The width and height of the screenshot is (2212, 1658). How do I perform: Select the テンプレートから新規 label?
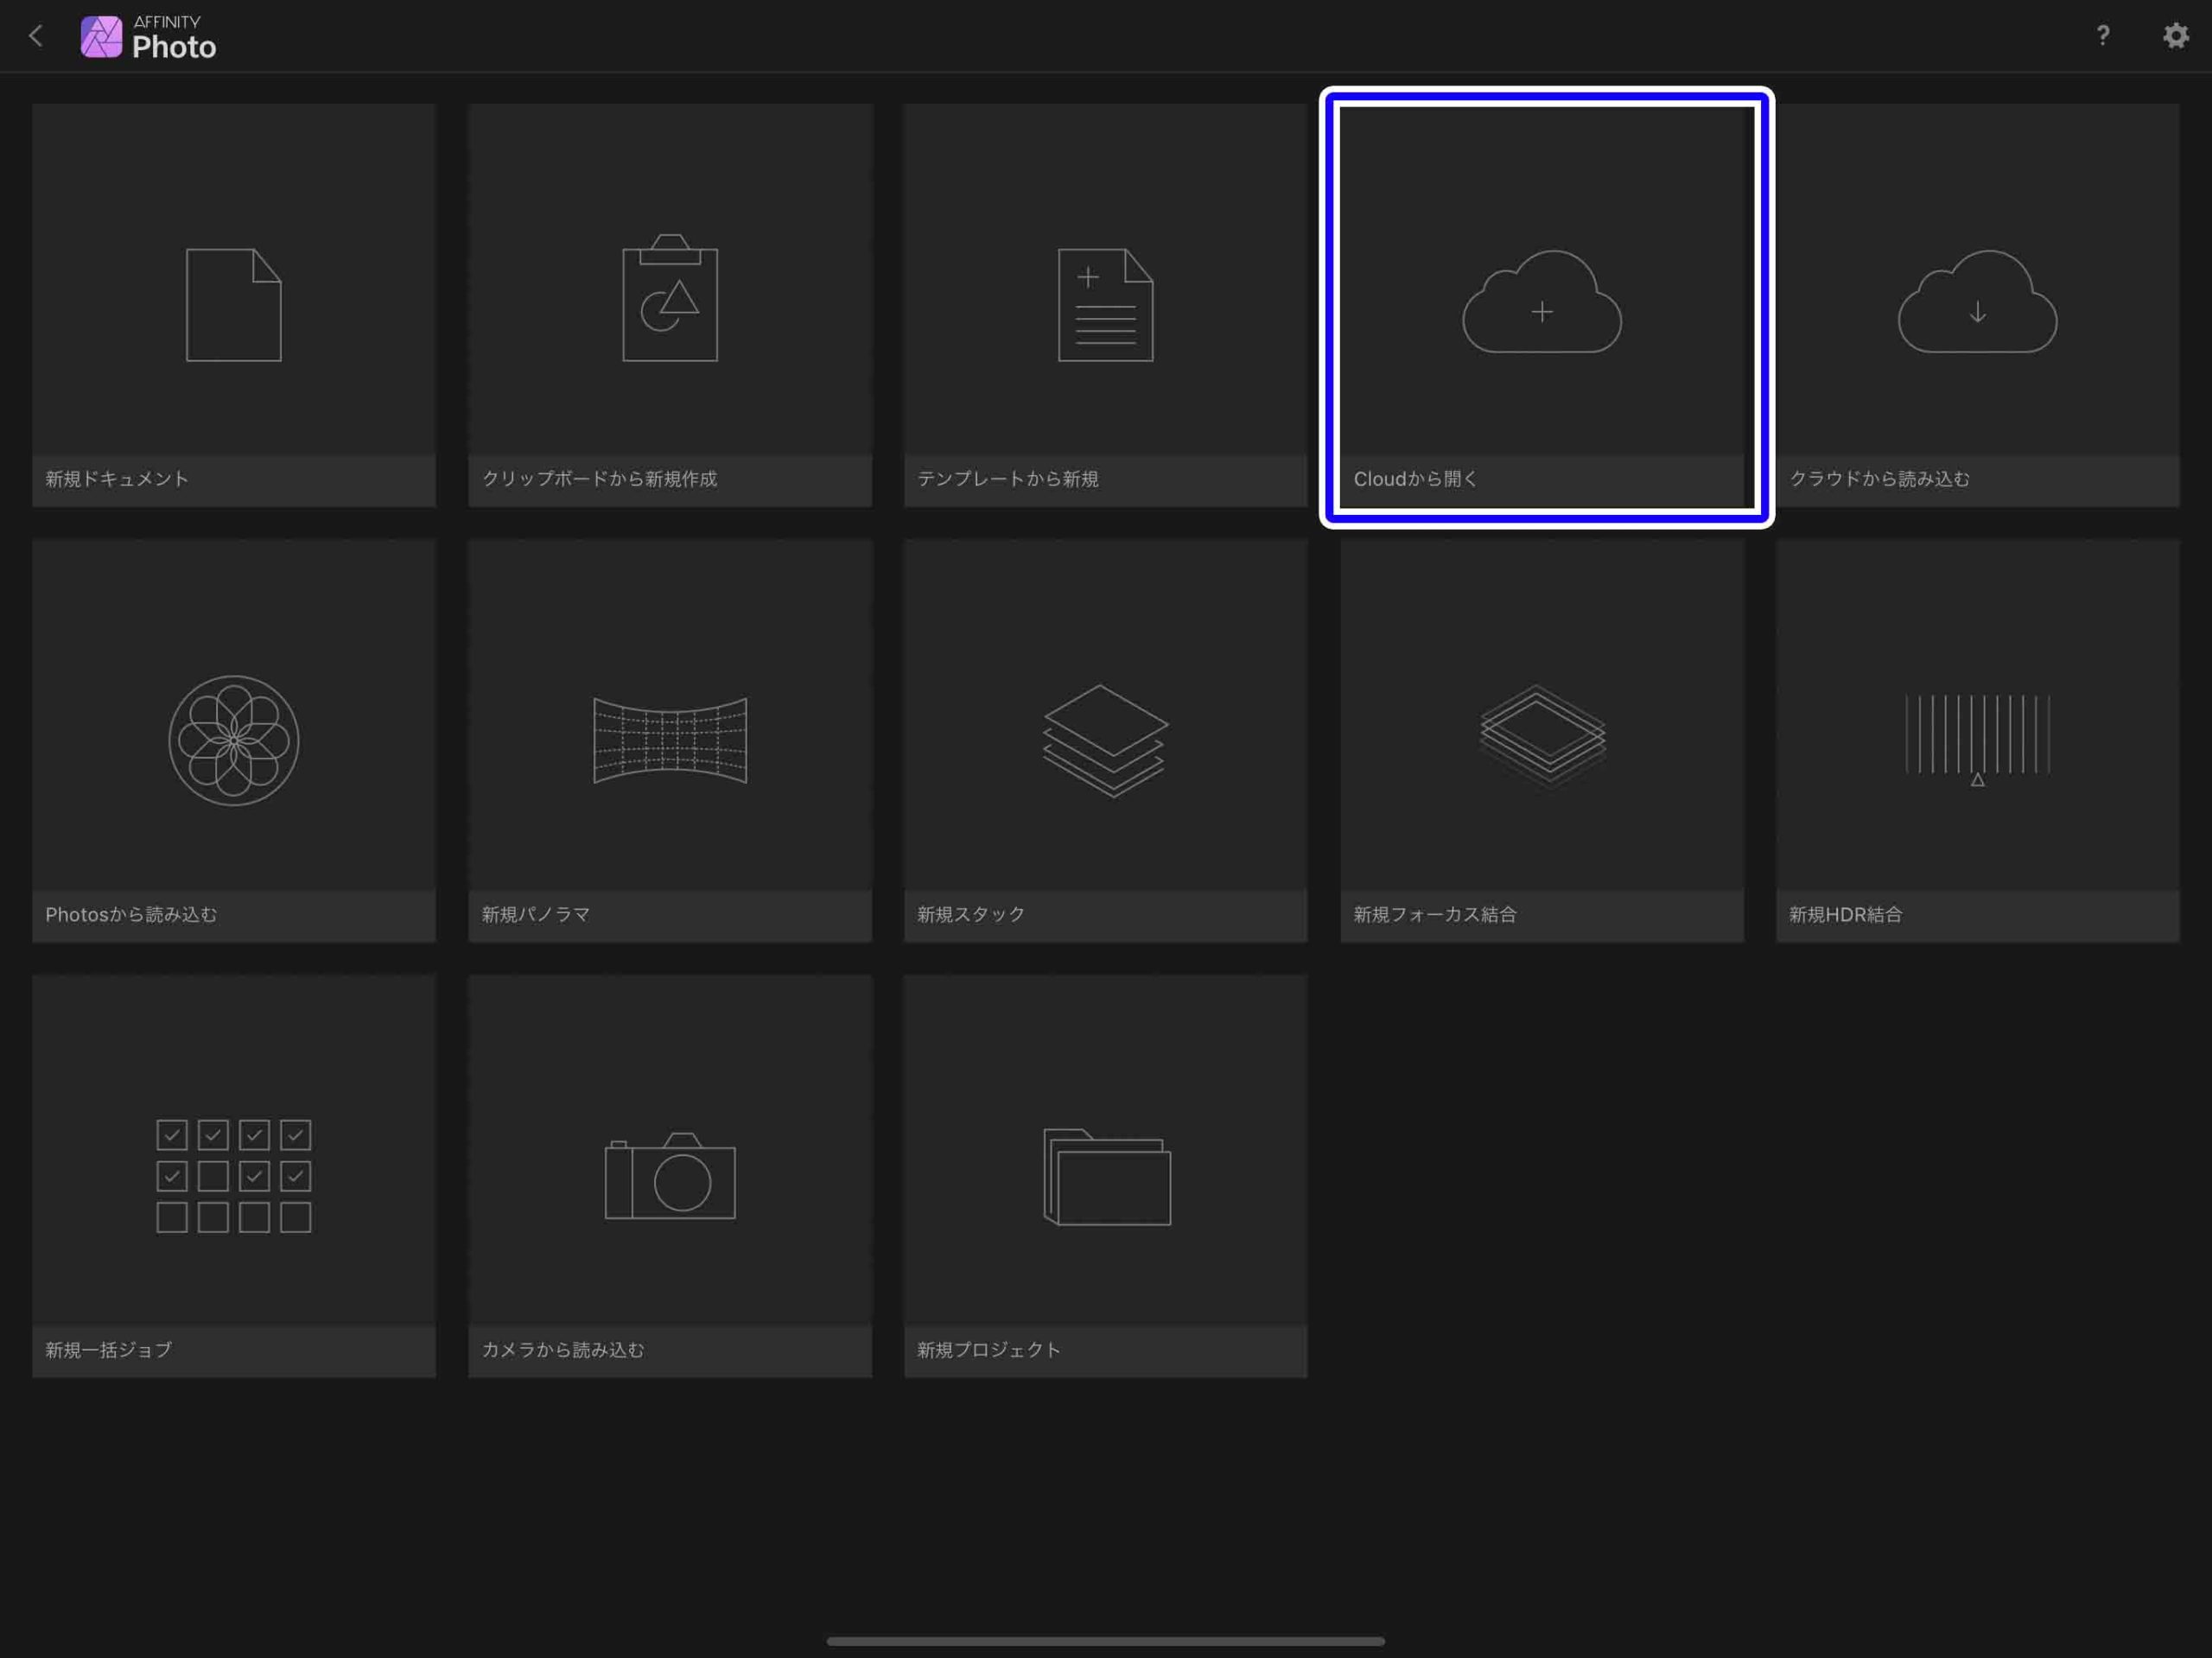click(x=1008, y=479)
